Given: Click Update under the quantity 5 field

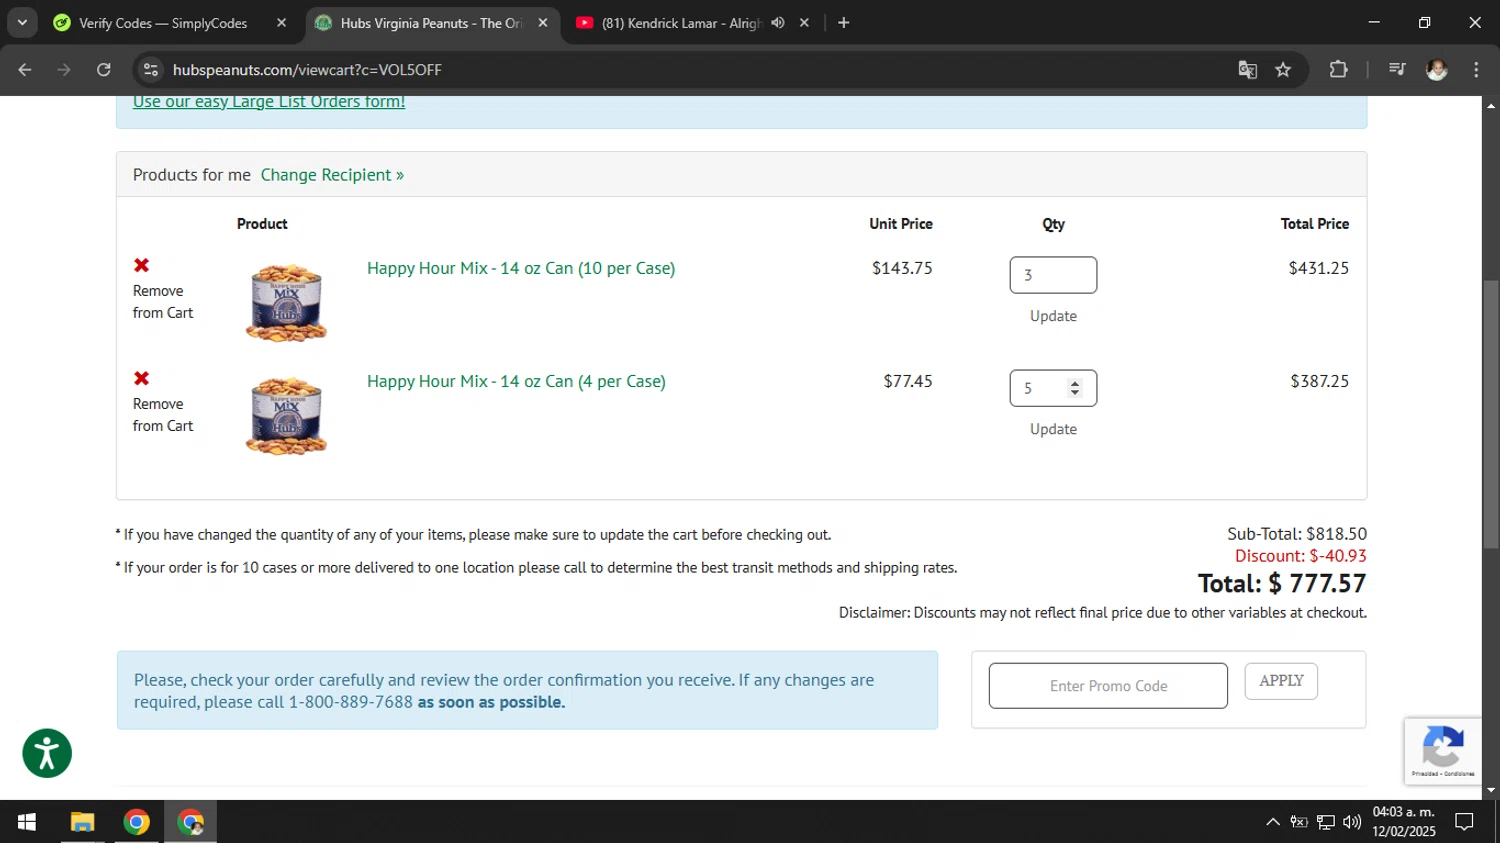Looking at the screenshot, I should (1053, 429).
